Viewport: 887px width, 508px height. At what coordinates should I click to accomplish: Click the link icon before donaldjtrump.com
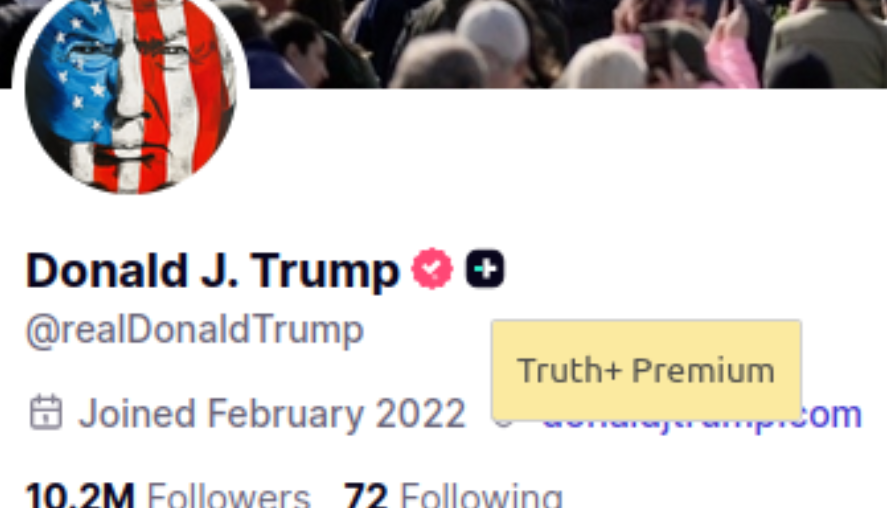coord(503,421)
